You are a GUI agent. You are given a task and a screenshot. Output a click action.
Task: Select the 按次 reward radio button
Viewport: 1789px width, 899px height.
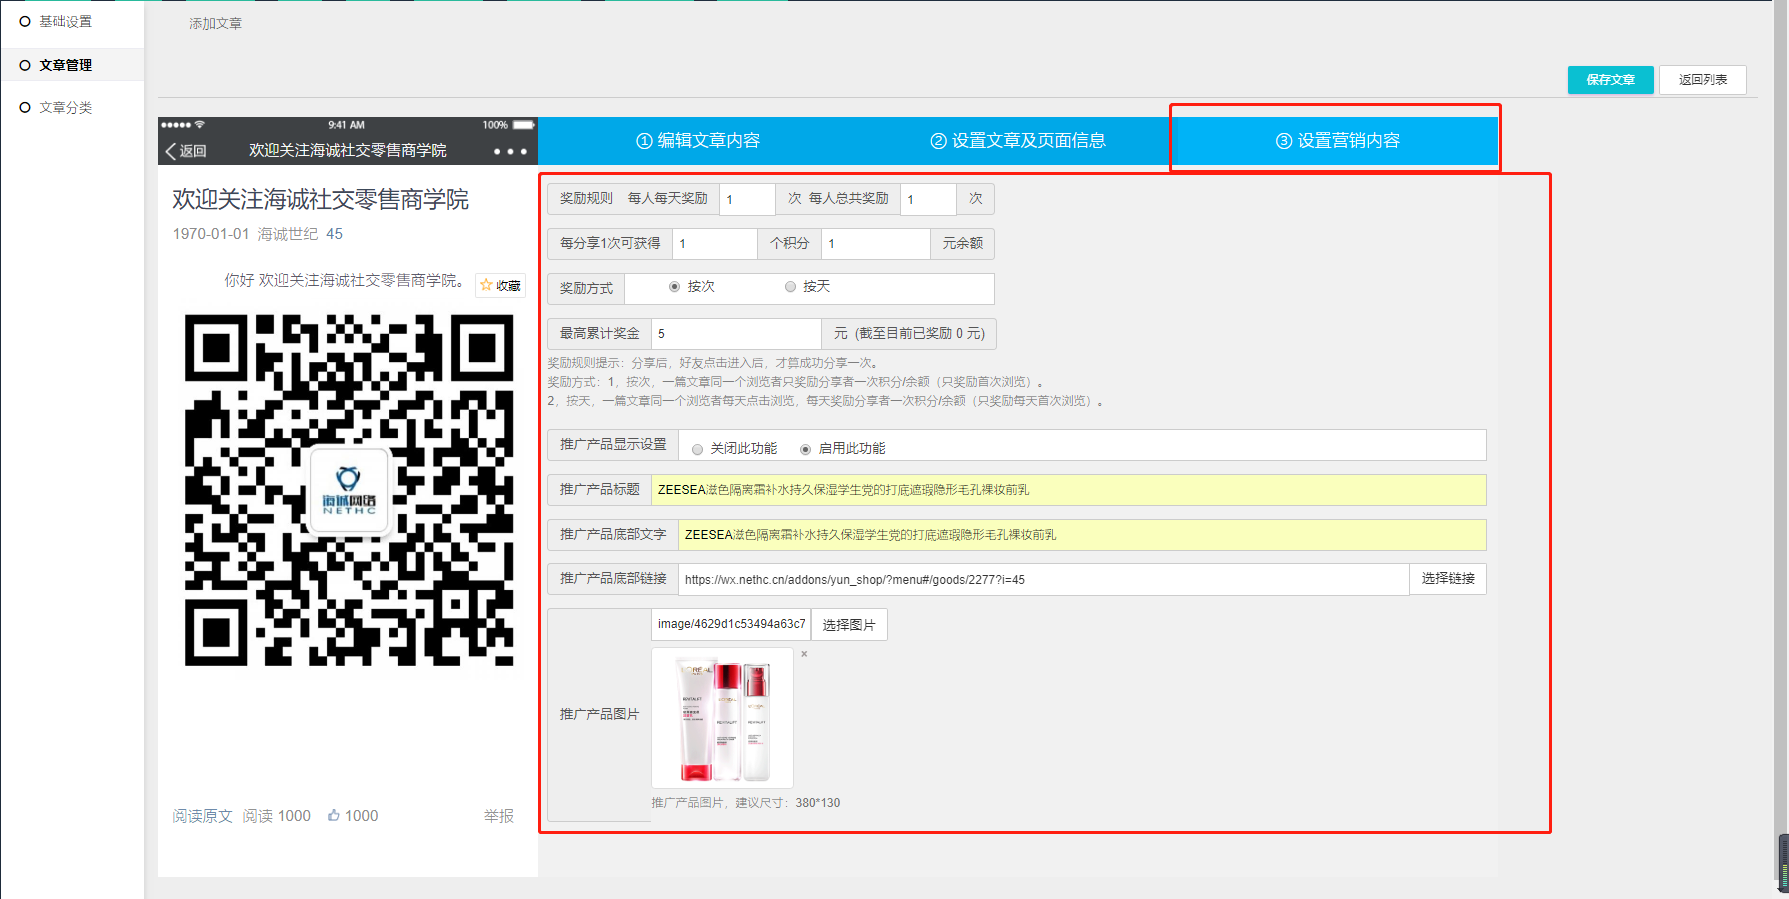pos(675,287)
